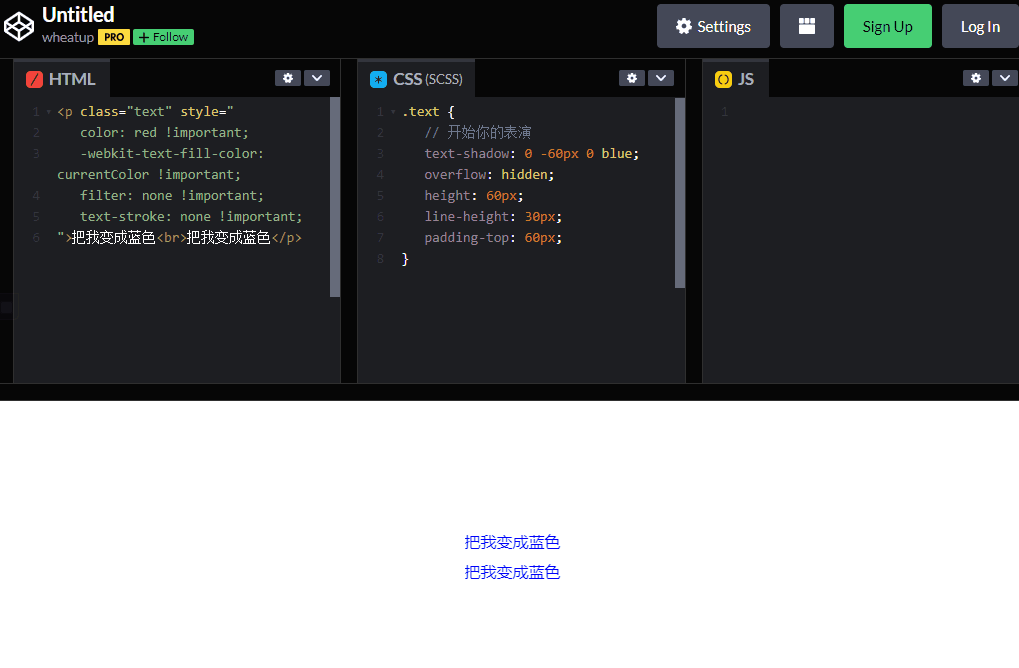Collapse the .text CSS rule fold arrow
This screenshot has height=668, width=1019.
[x=393, y=112]
